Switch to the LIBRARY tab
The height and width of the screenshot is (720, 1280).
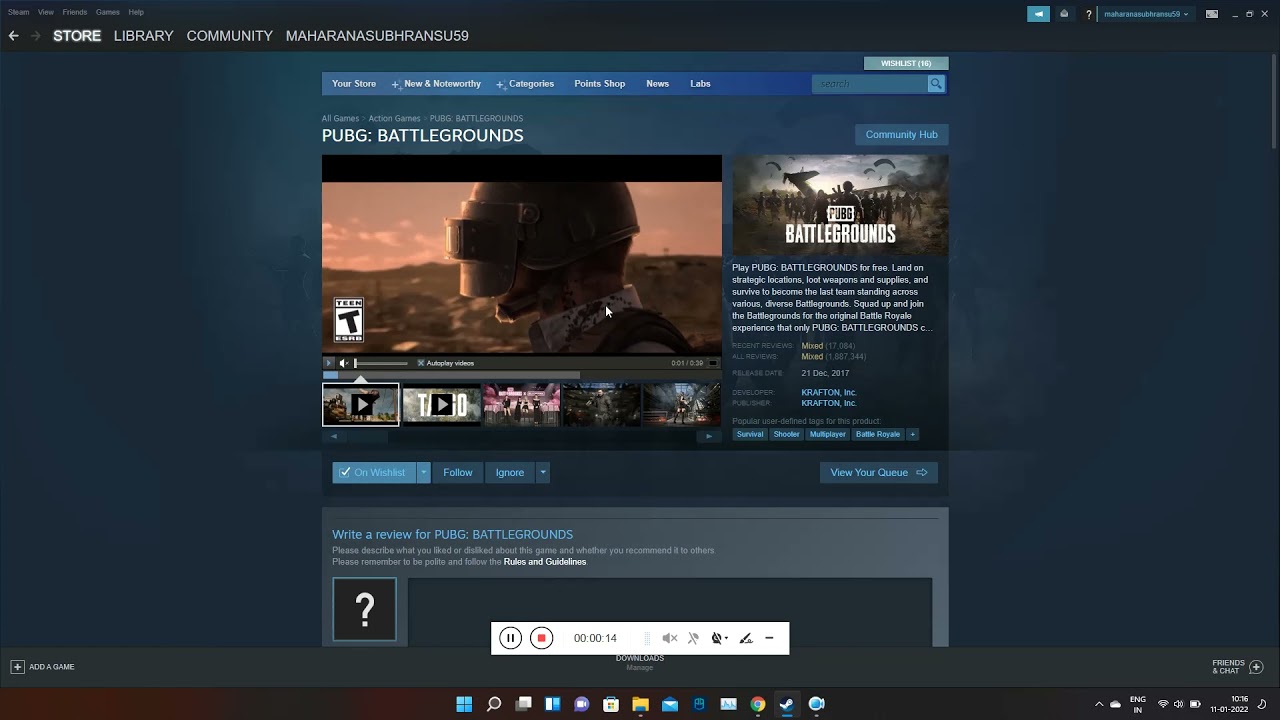pyautogui.click(x=143, y=36)
